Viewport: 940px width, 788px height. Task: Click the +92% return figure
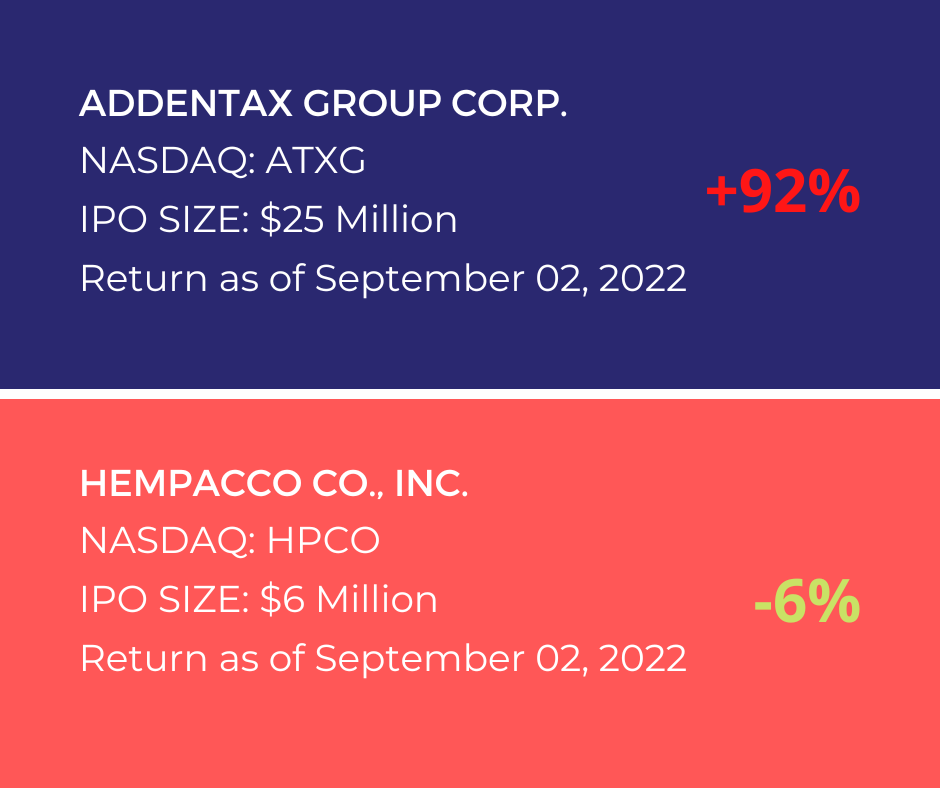point(783,191)
